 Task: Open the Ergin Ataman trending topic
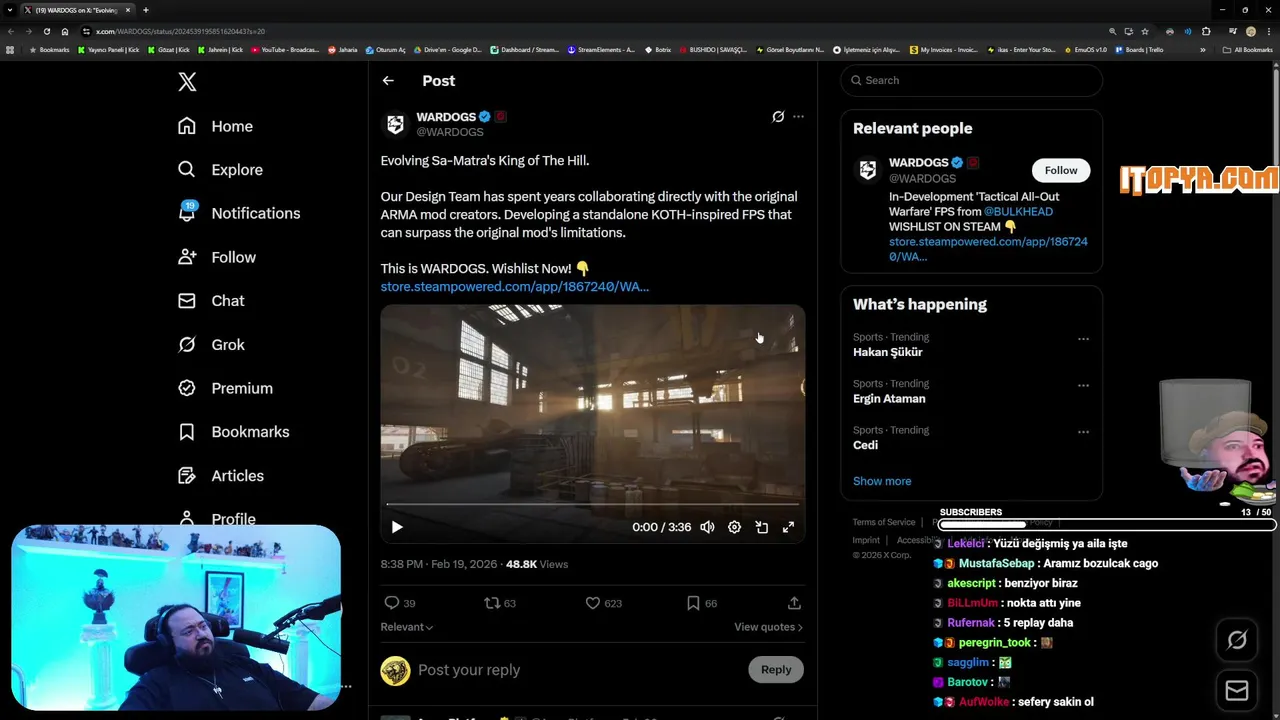(x=889, y=399)
